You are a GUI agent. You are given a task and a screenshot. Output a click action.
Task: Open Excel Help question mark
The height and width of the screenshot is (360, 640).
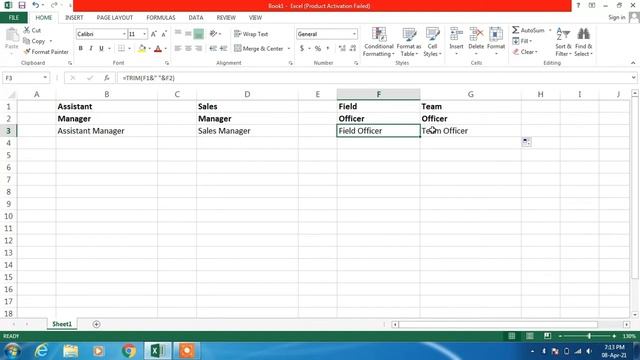[578, 5]
